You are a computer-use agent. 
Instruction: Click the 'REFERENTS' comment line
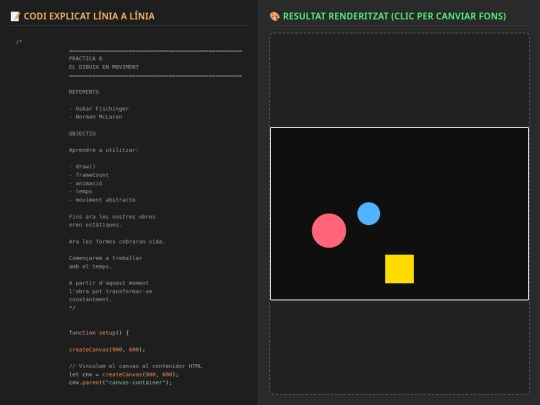click(x=84, y=92)
